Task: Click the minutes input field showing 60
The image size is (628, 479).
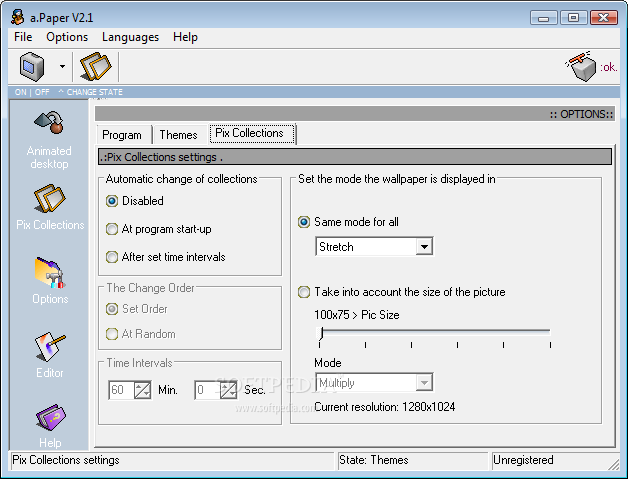Action: 121,390
